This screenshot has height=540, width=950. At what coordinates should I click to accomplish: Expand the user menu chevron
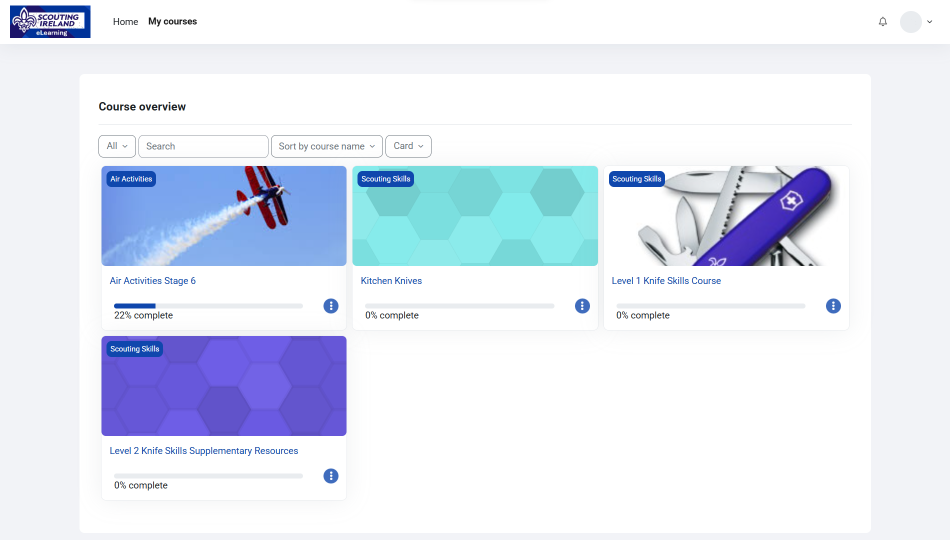(930, 22)
